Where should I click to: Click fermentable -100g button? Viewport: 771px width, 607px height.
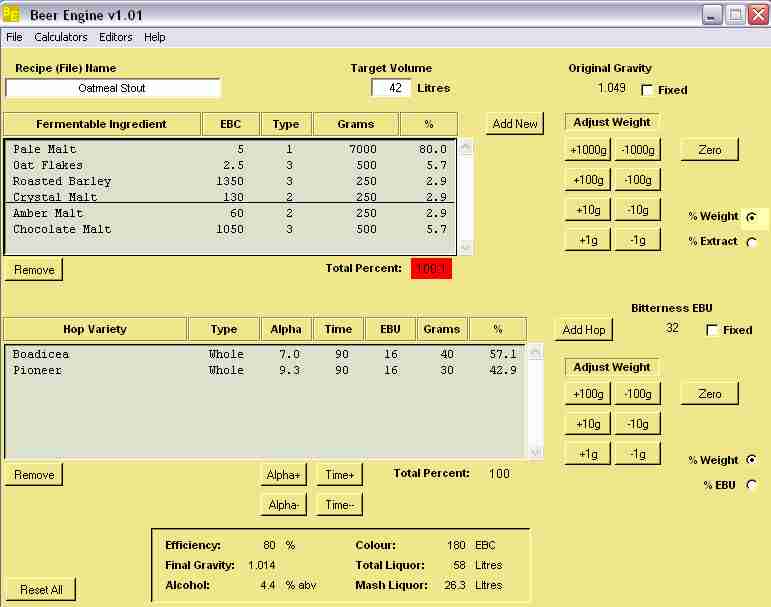coord(638,180)
